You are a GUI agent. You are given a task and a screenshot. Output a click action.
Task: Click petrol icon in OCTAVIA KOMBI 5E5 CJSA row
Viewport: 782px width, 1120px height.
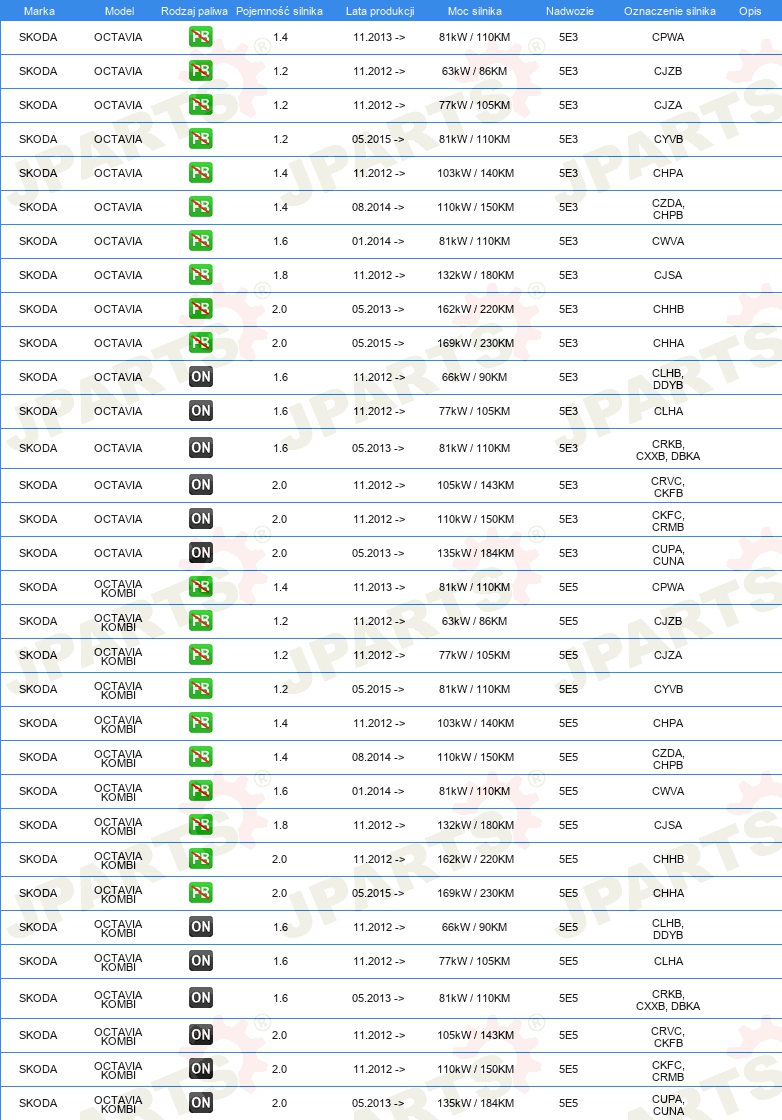(201, 825)
